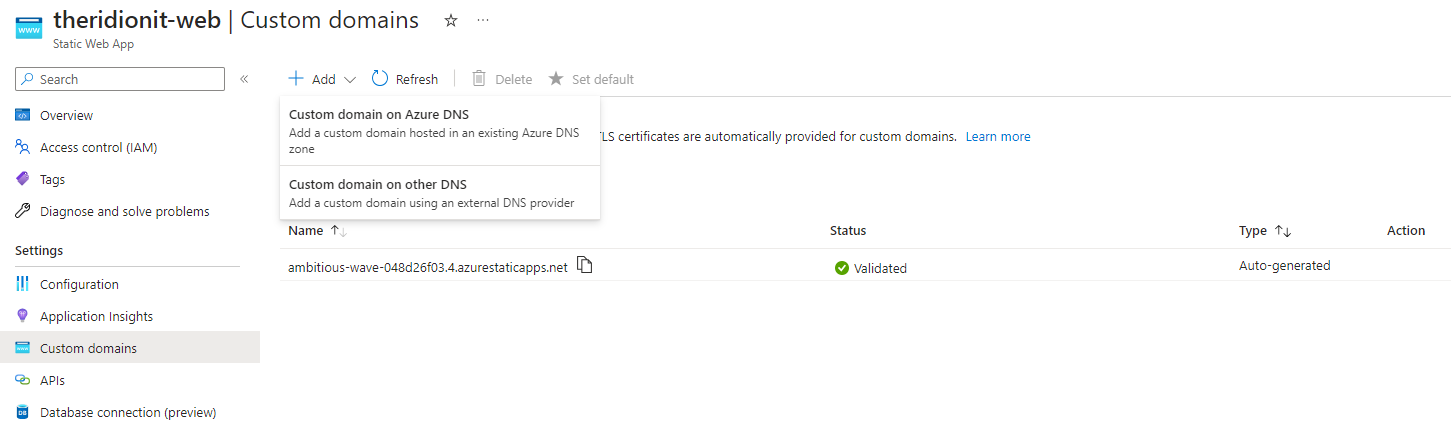Click the Access control people icon
The image size is (1451, 425).
23,147
